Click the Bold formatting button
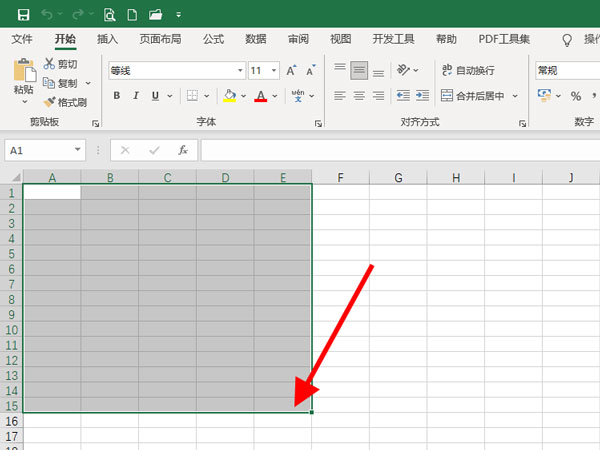 (117, 96)
